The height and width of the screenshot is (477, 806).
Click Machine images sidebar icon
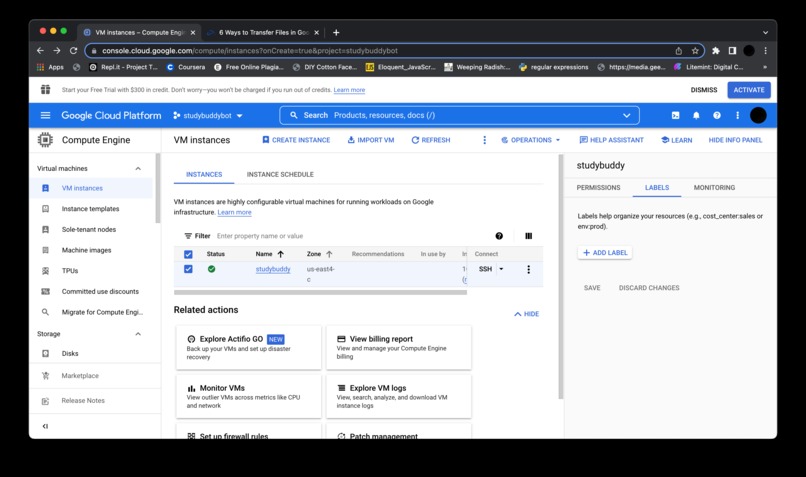click(45, 250)
